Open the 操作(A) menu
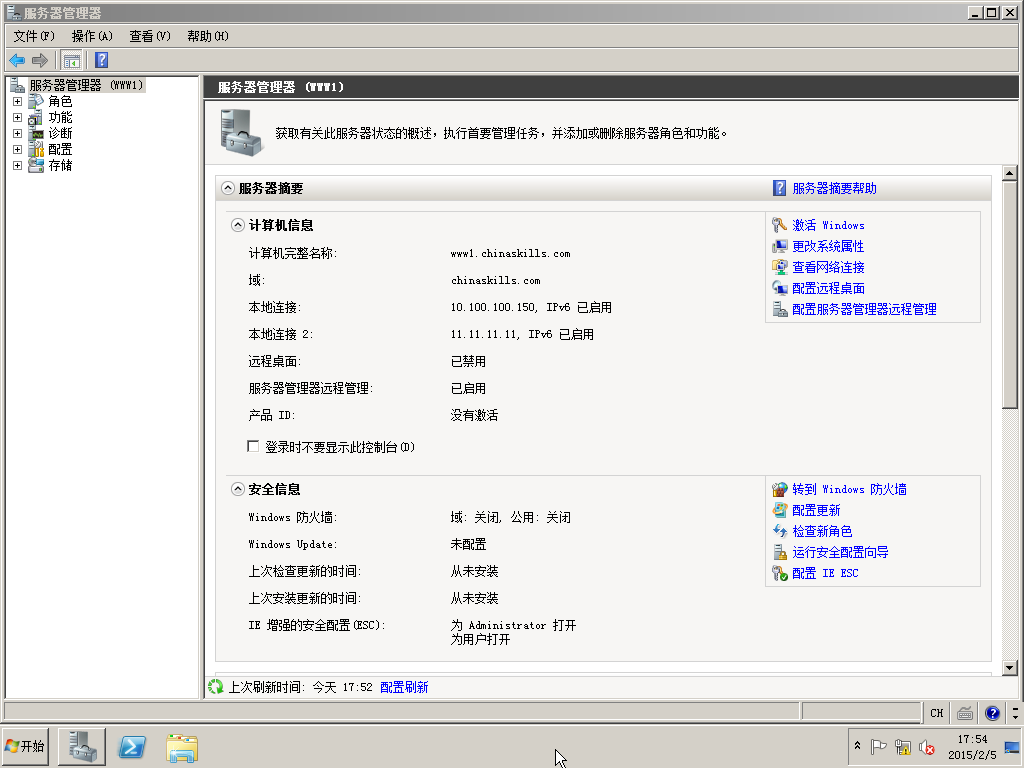The width and height of the screenshot is (1024, 768). tap(92, 36)
